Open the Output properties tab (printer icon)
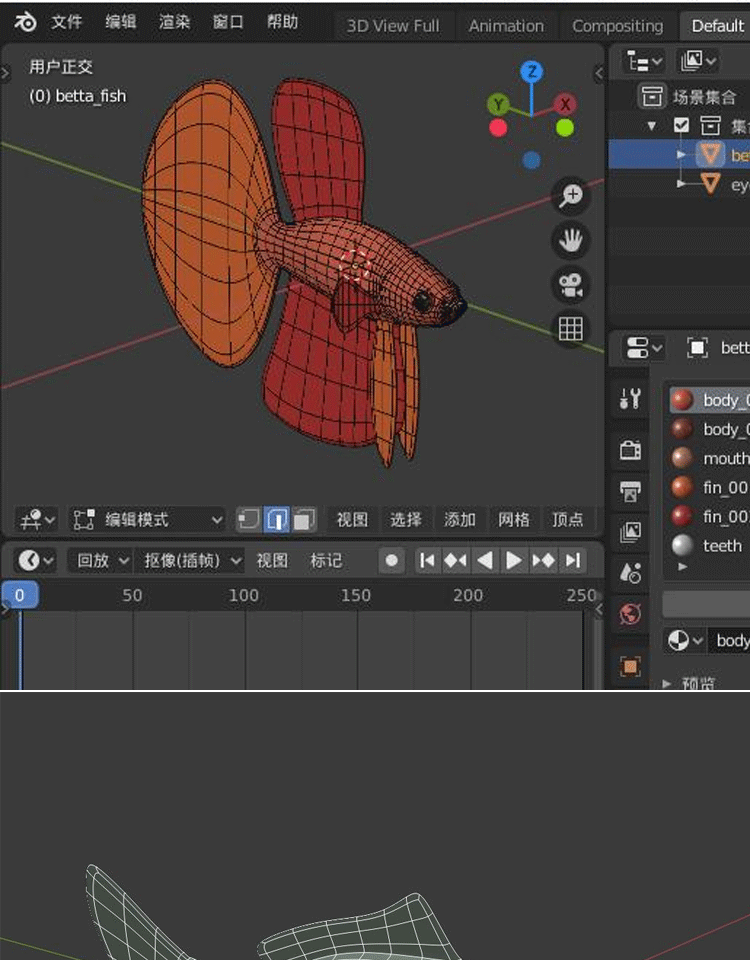The height and width of the screenshot is (960, 750). pos(631,491)
